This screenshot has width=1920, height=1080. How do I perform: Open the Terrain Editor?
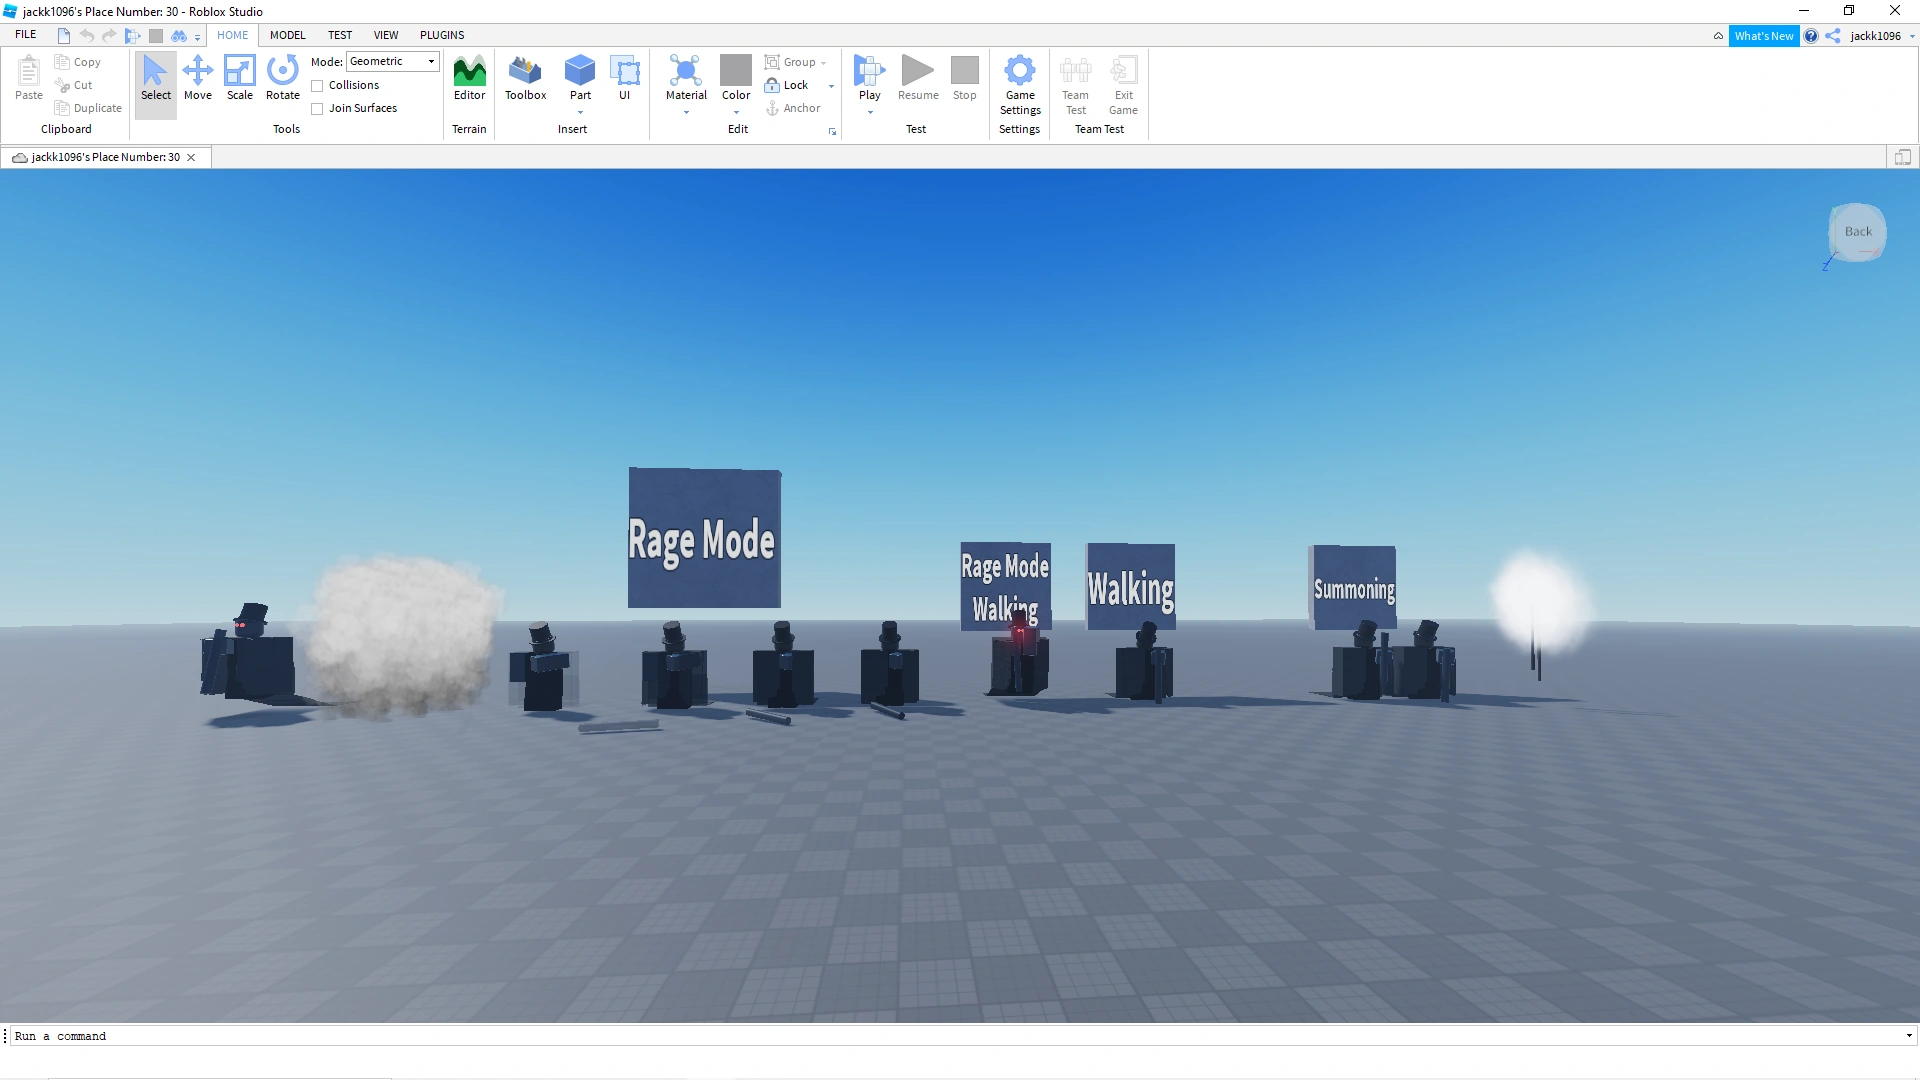(x=469, y=78)
